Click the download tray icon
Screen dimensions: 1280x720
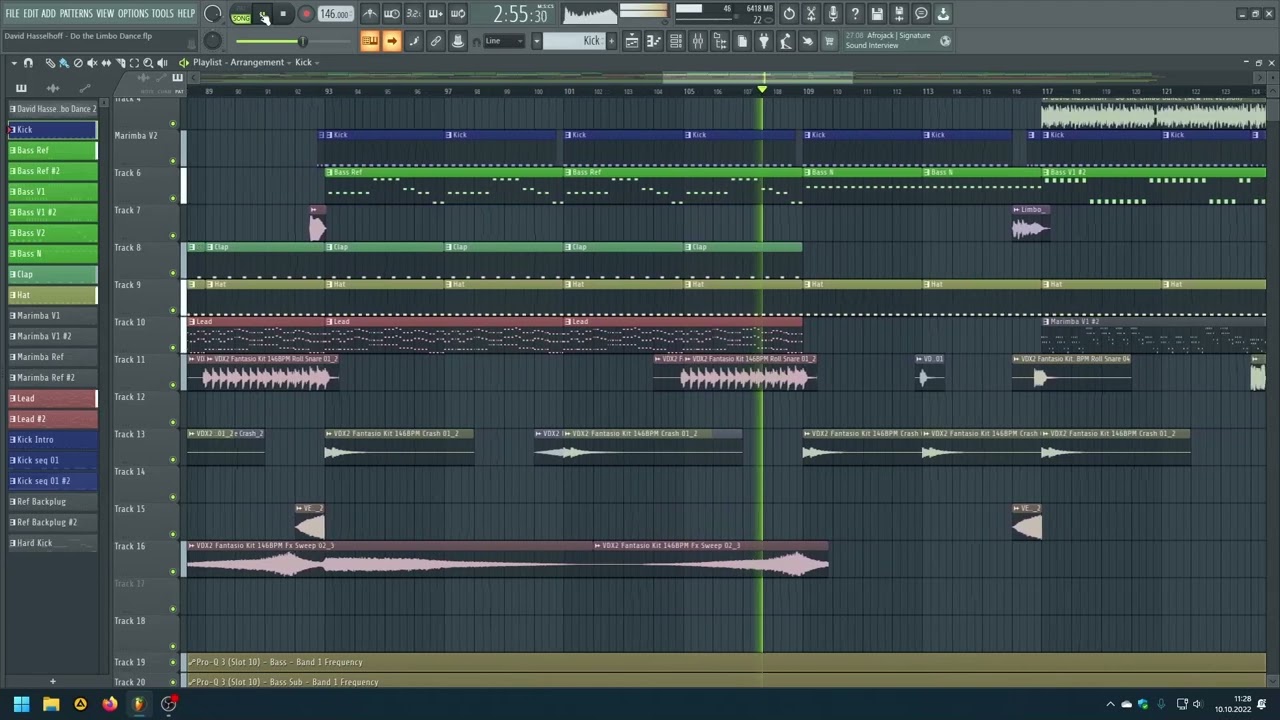pyautogui.click(x=943, y=14)
